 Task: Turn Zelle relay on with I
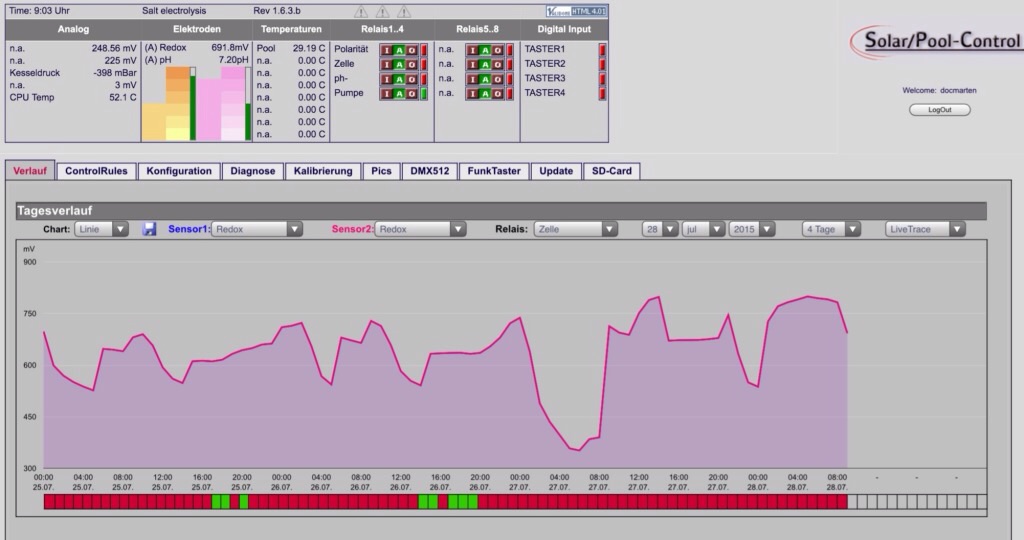pos(387,65)
